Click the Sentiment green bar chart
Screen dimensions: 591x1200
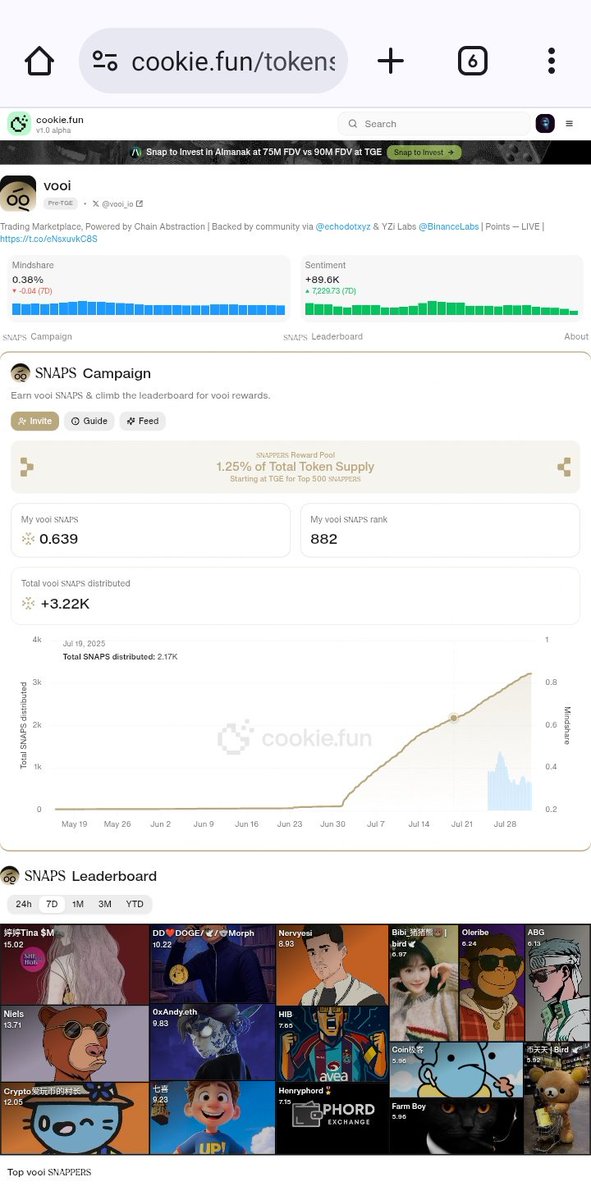pos(441,308)
